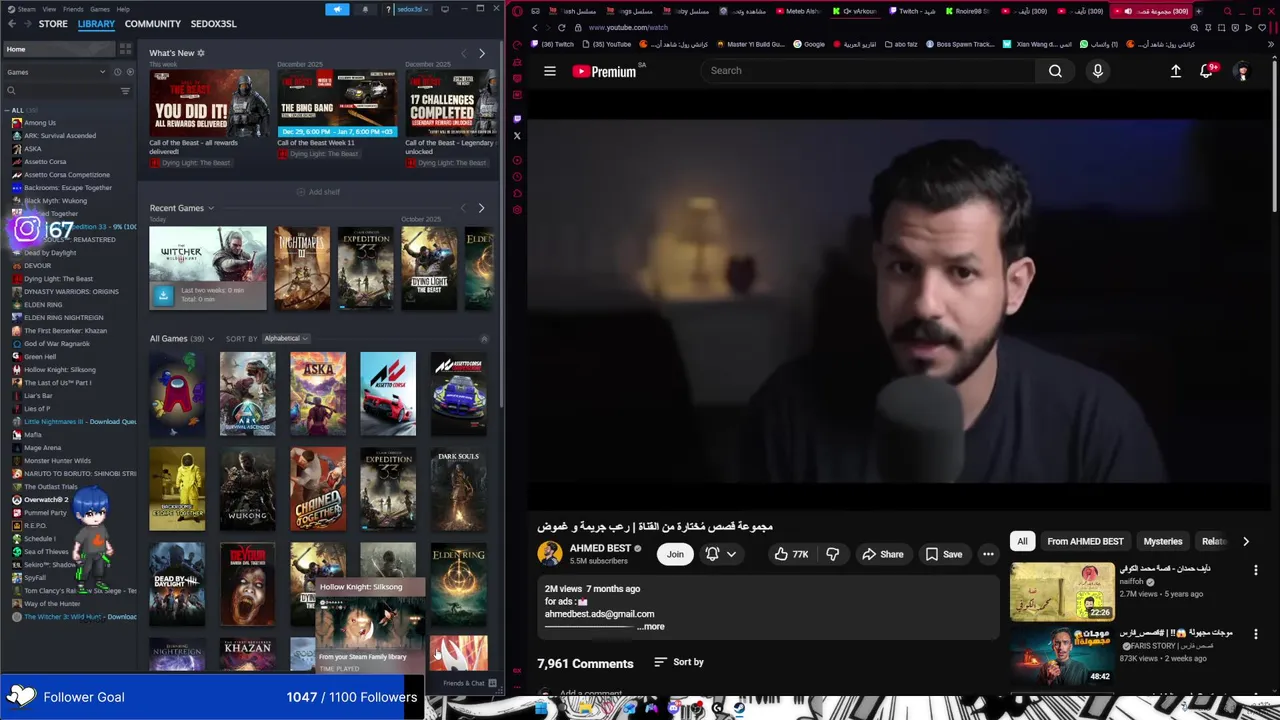The image size is (1280, 720).
Task: Click Add shelf in Steam library
Action: (x=318, y=192)
